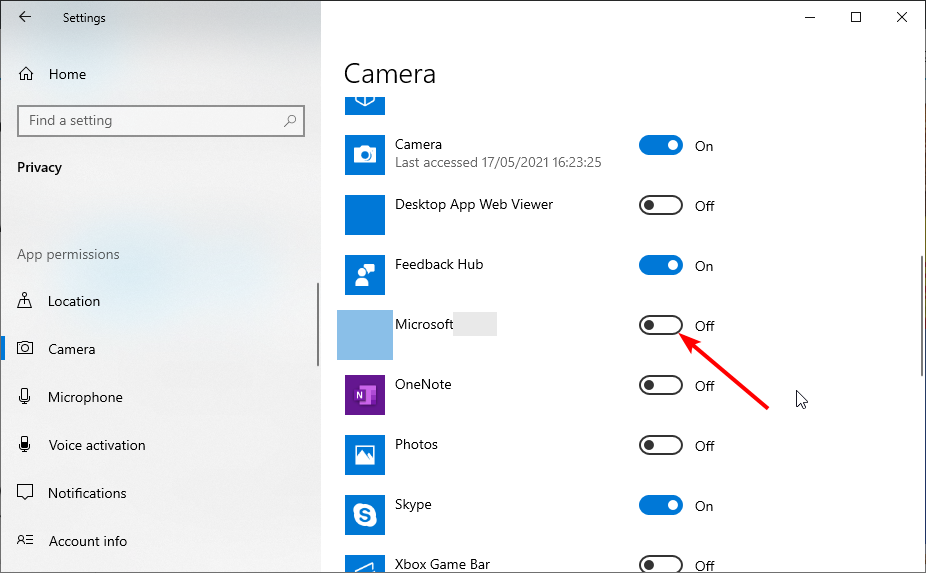Click the Desktop App Web Viewer icon
The image size is (926, 573).
point(365,214)
